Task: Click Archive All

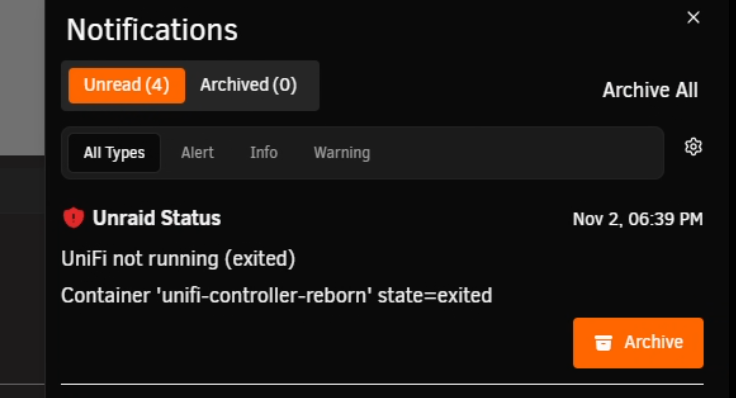Action: click(x=650, y=90)
